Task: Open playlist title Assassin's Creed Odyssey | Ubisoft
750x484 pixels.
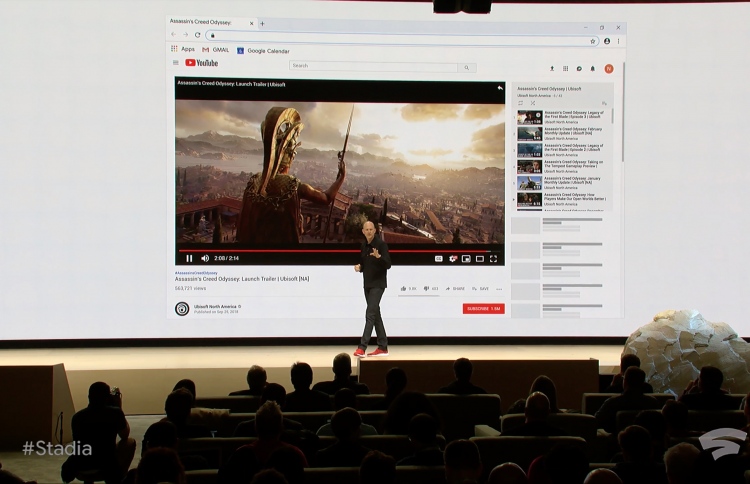Action: 549,89
